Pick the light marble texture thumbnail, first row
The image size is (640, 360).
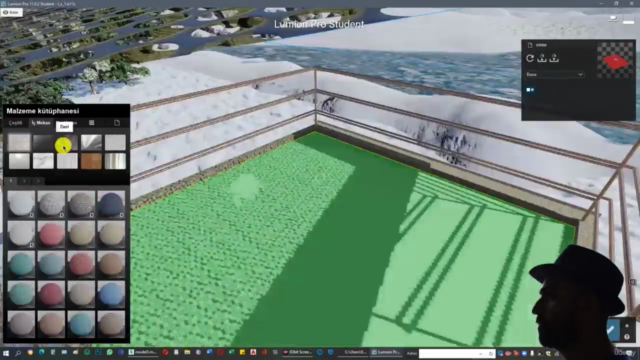pyautogui.click(x=19, y=143)
